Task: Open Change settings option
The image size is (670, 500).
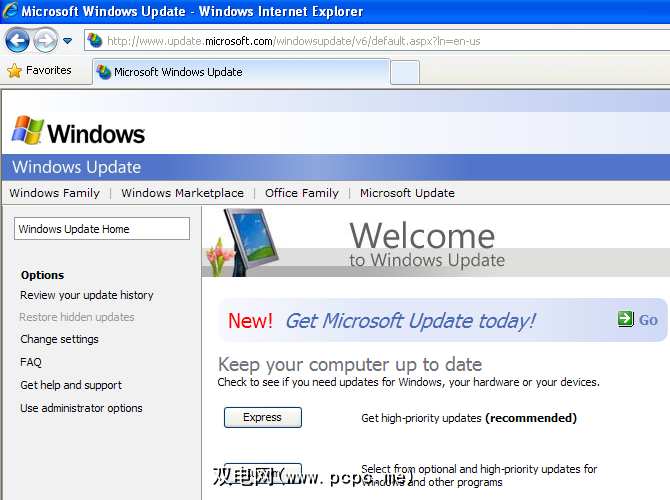Action: [59, 339]
